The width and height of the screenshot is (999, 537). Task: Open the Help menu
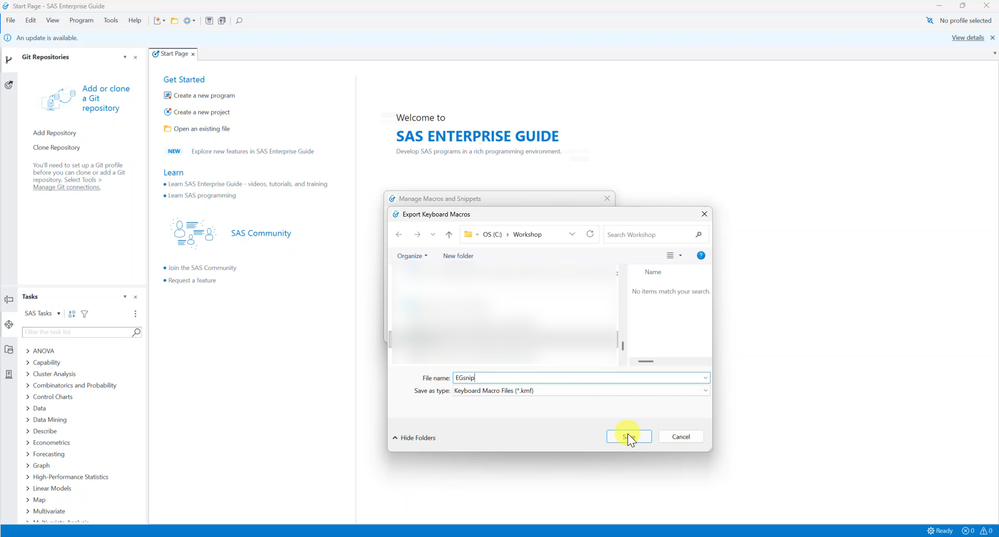(134, 20)
